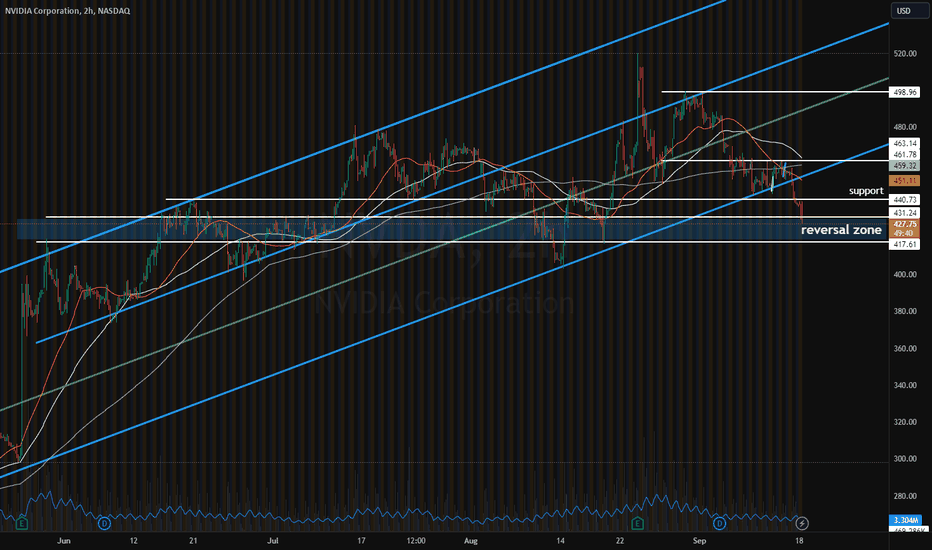
Task: Click the 461.78 price label
Action: coord(904,155)
